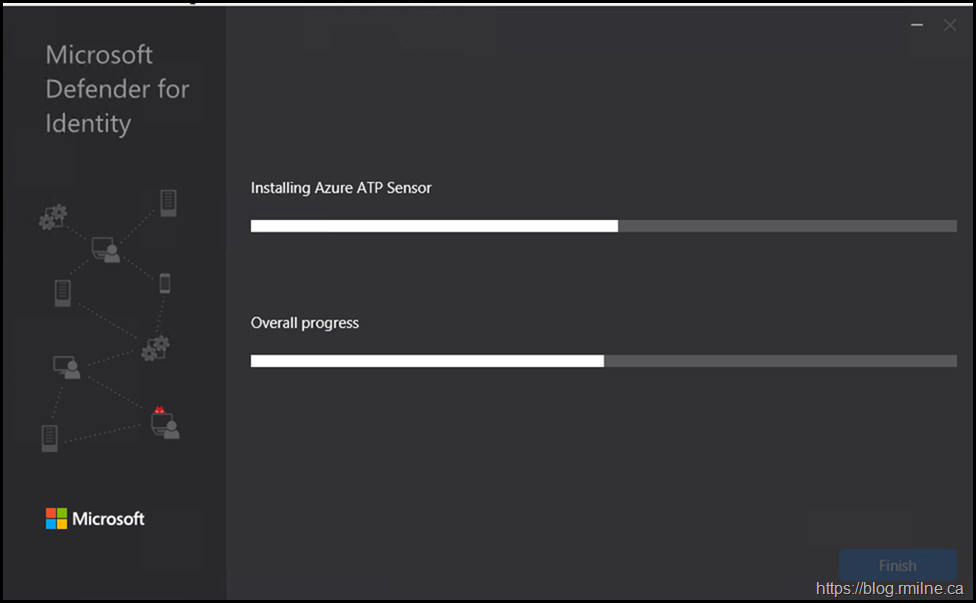Click the Installing Azure ATP Sensor label
This screenshot has width=976, height=603.
coord(341,187)
